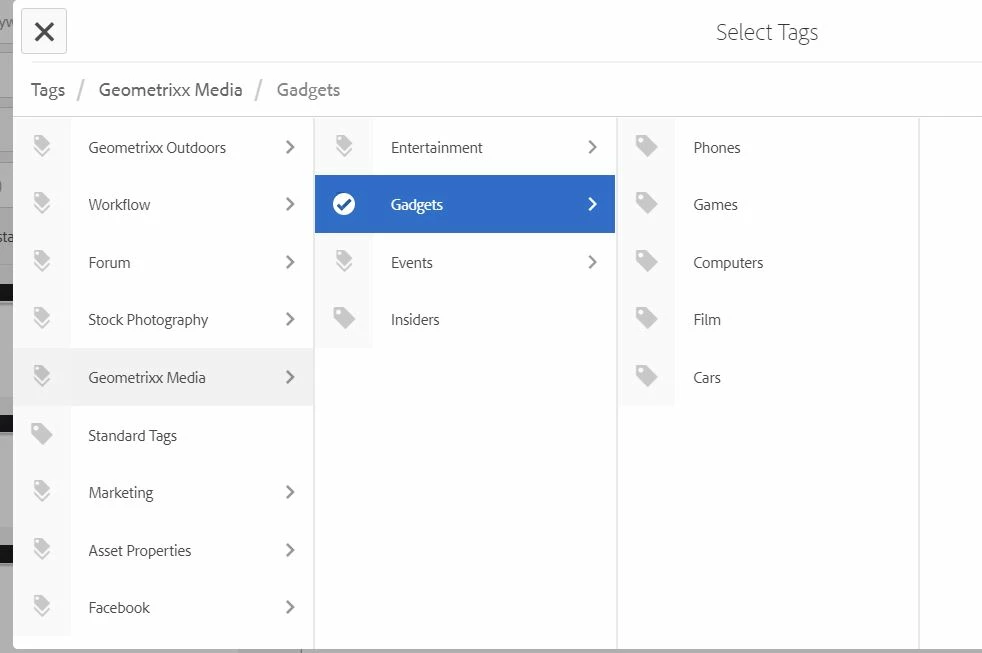
Task: Select Standard Tags label
Action: tap(132, 436)
